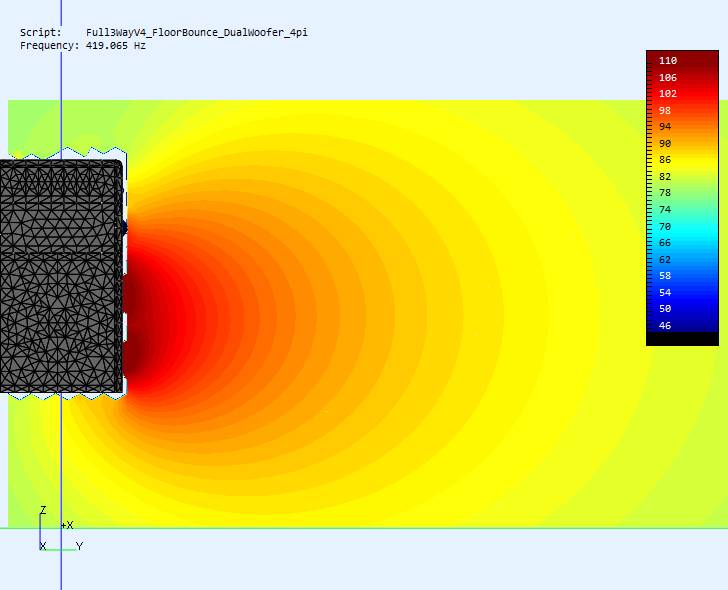Click the 50 label on color scale
Image resolution: width=728 pixels, height=590 pixels.
pyautogui.click(x=665, y=309)
